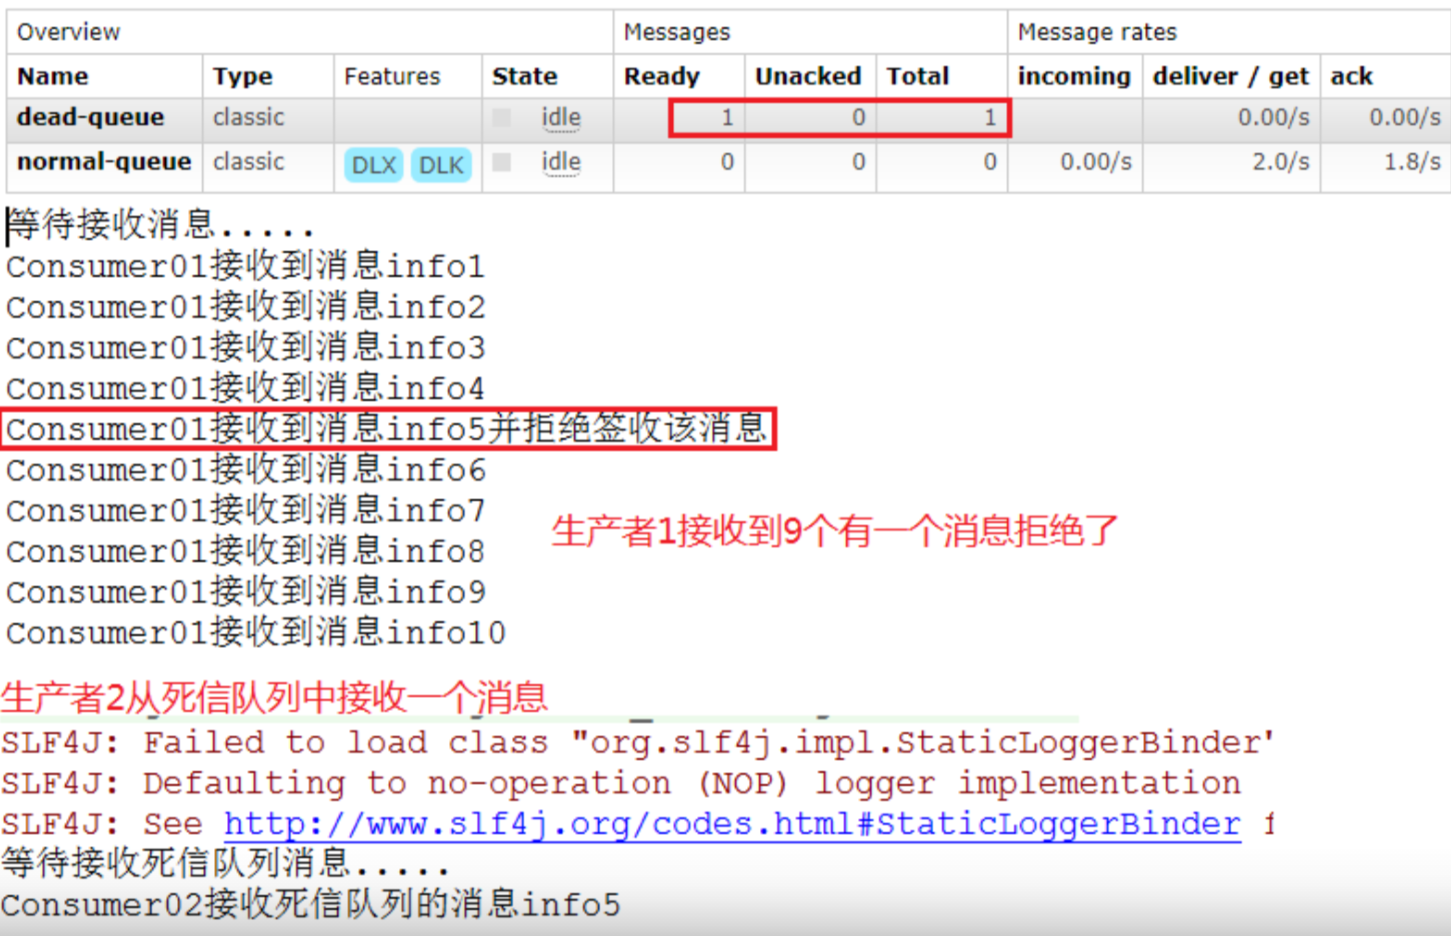This screenshot has width=1451, height=936.
Task: Click the DLX feature badge on normal-queue
Action: [374, 165]
